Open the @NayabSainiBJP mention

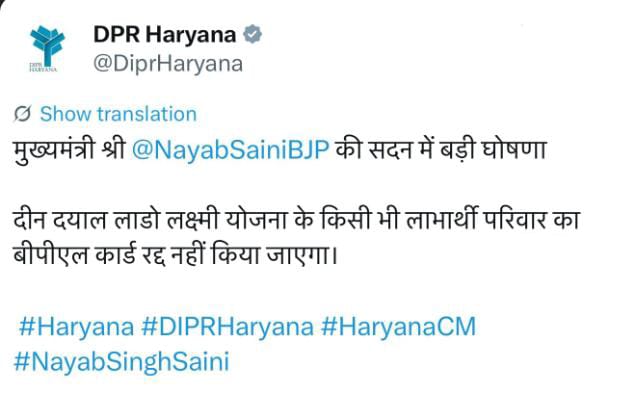pyautogui.click(x=230, y=150)
